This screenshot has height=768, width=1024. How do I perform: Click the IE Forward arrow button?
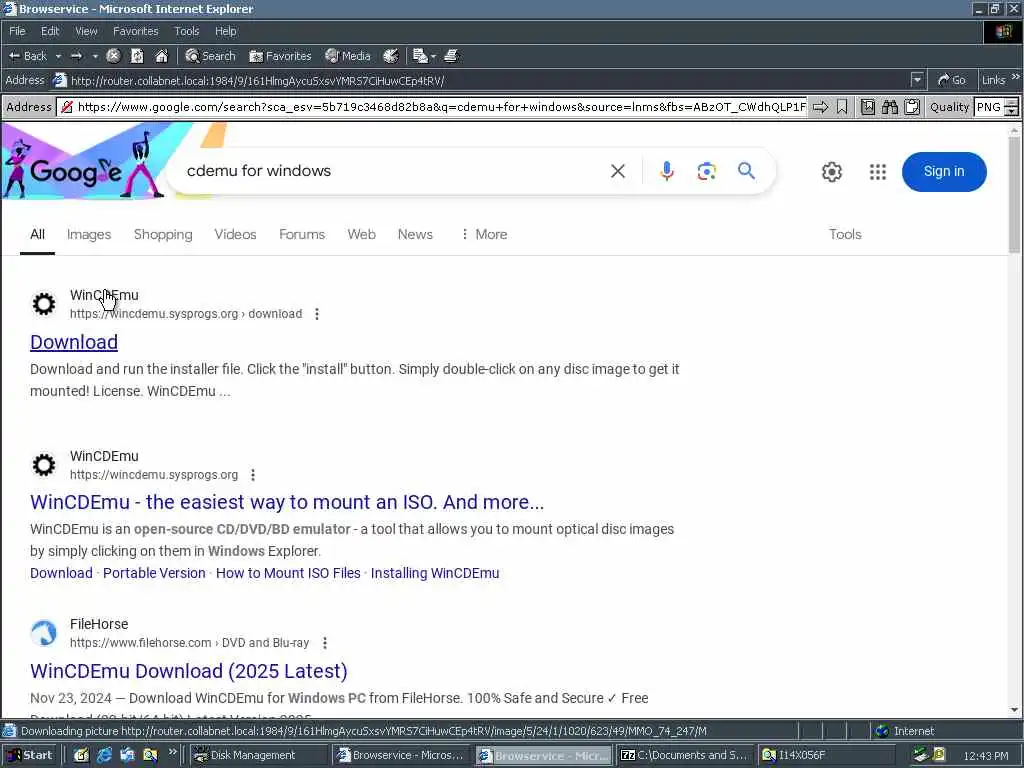click(76, 56)
